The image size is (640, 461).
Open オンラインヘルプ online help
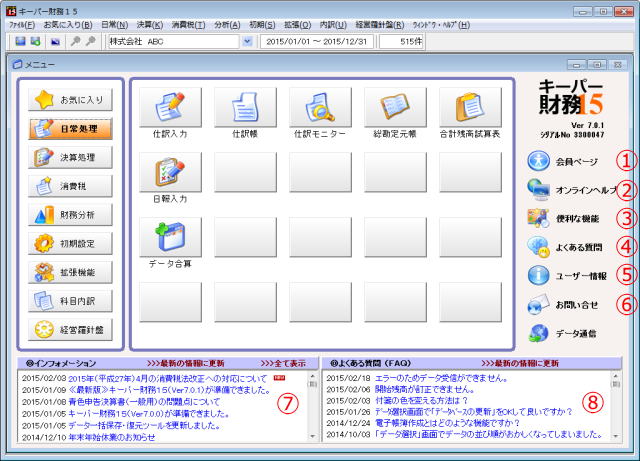click(571, 190)
